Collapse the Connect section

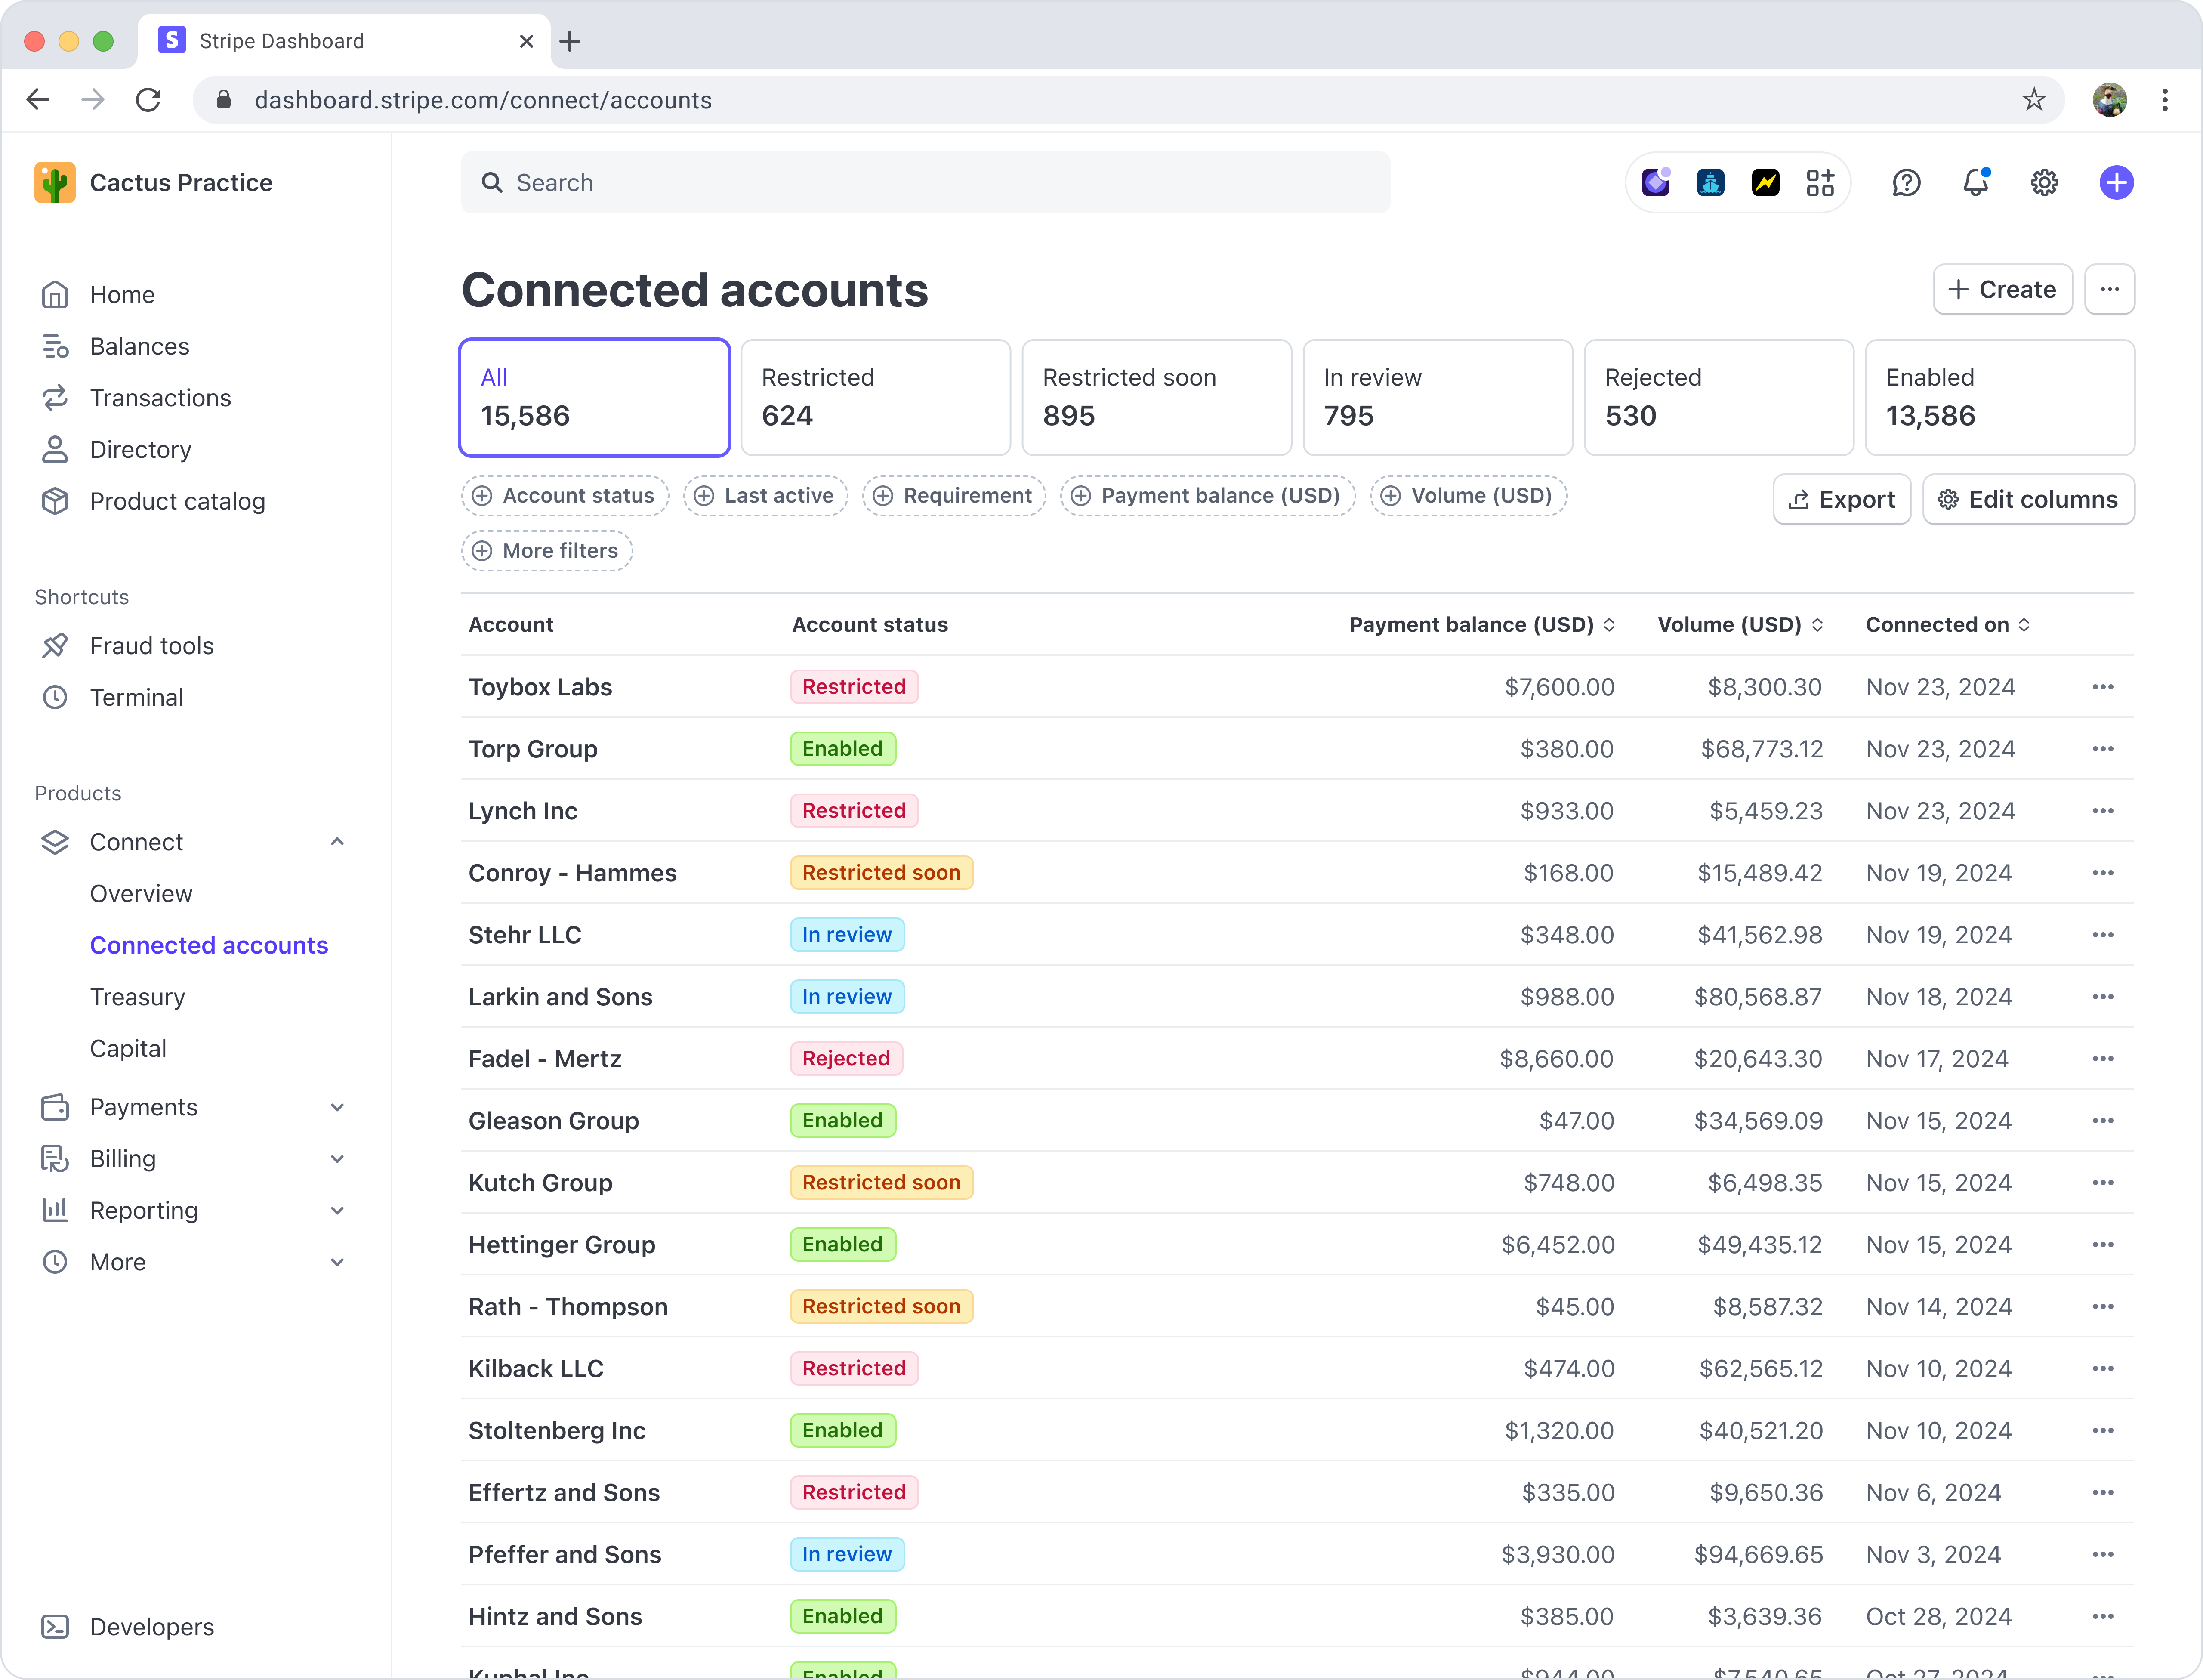(x=337, y=842)
